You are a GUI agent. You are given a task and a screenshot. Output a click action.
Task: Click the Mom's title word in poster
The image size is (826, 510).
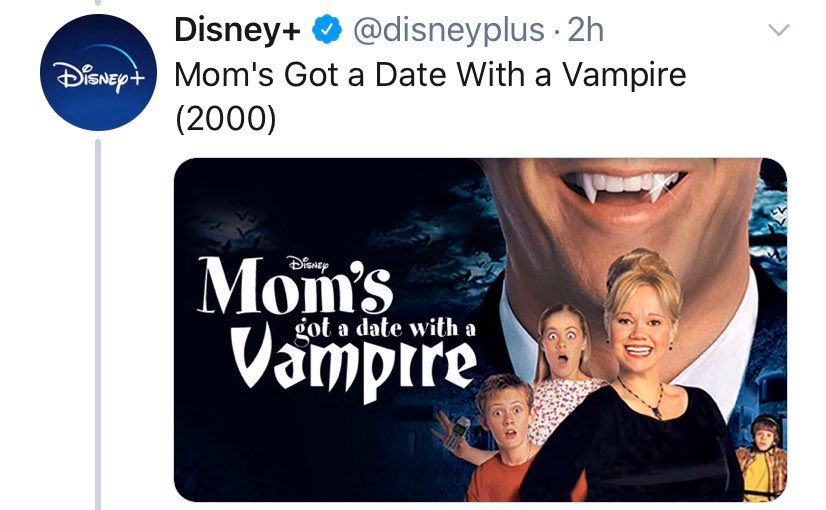295,287
